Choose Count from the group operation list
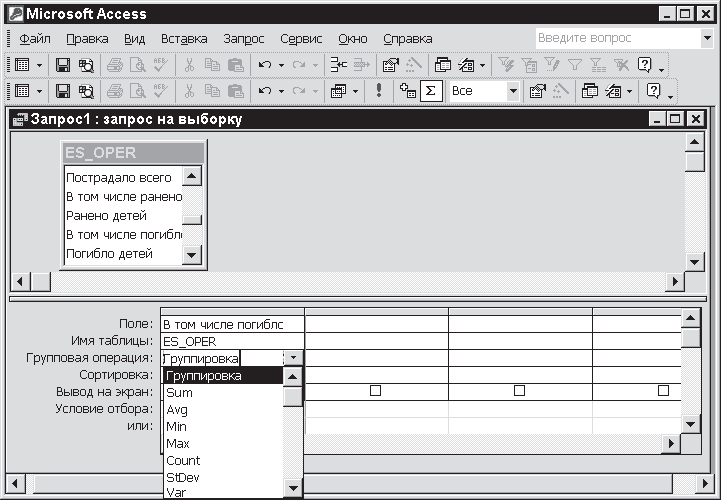The width and height of the screenshot is (721, 500). [184, 461]
